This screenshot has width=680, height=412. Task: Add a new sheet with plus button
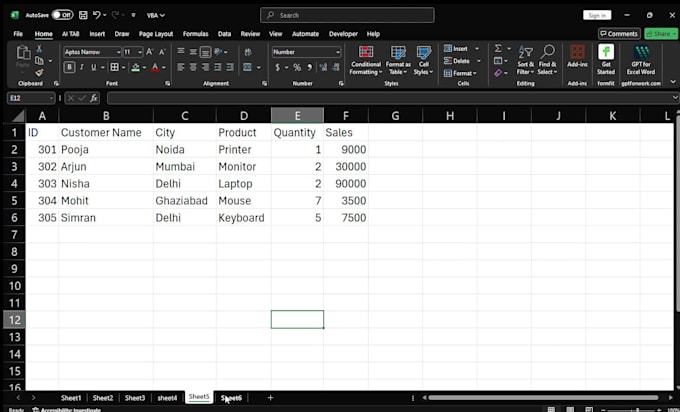tap(270, 398)
